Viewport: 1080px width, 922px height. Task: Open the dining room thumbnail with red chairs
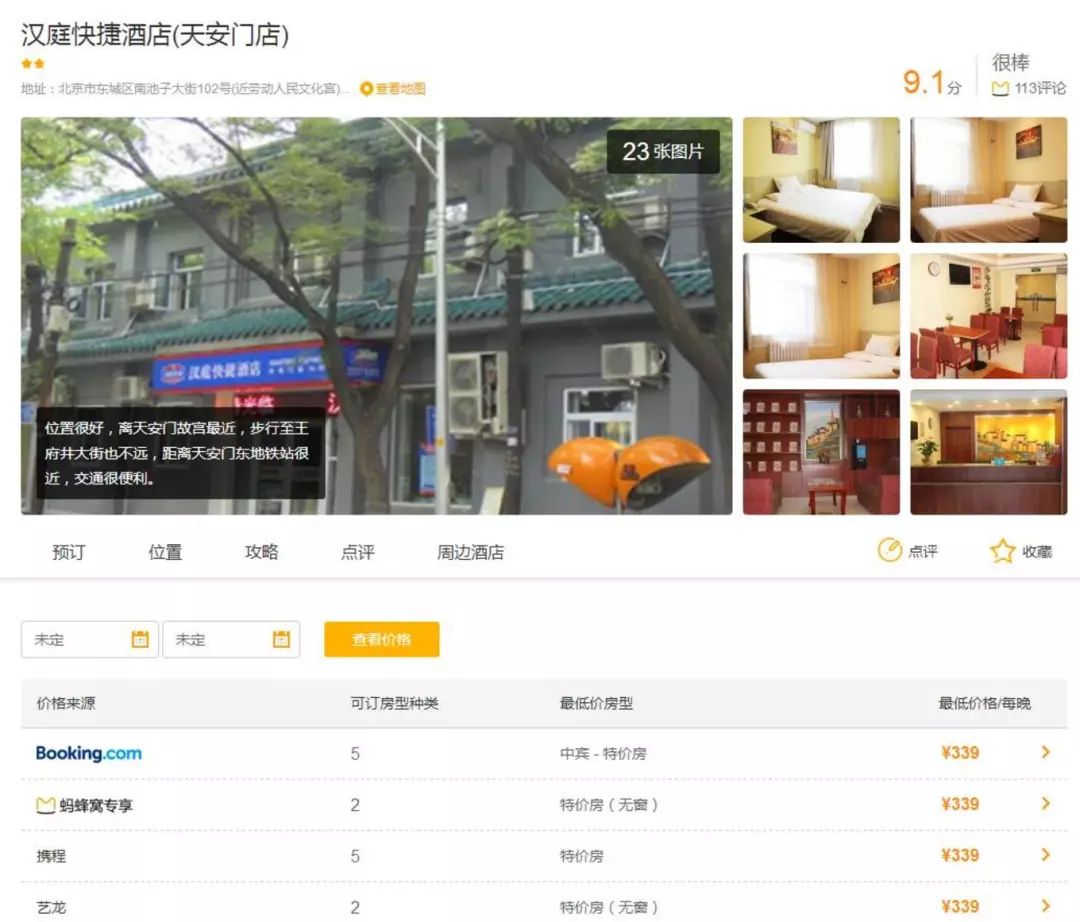(988, 316)
